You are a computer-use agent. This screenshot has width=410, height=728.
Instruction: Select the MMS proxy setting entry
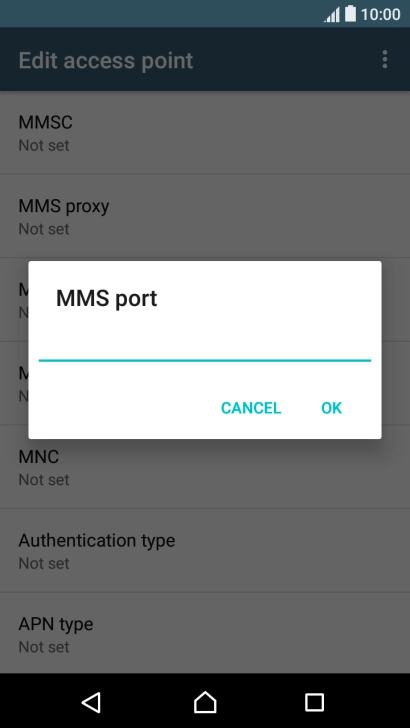(x=205, y=216)
